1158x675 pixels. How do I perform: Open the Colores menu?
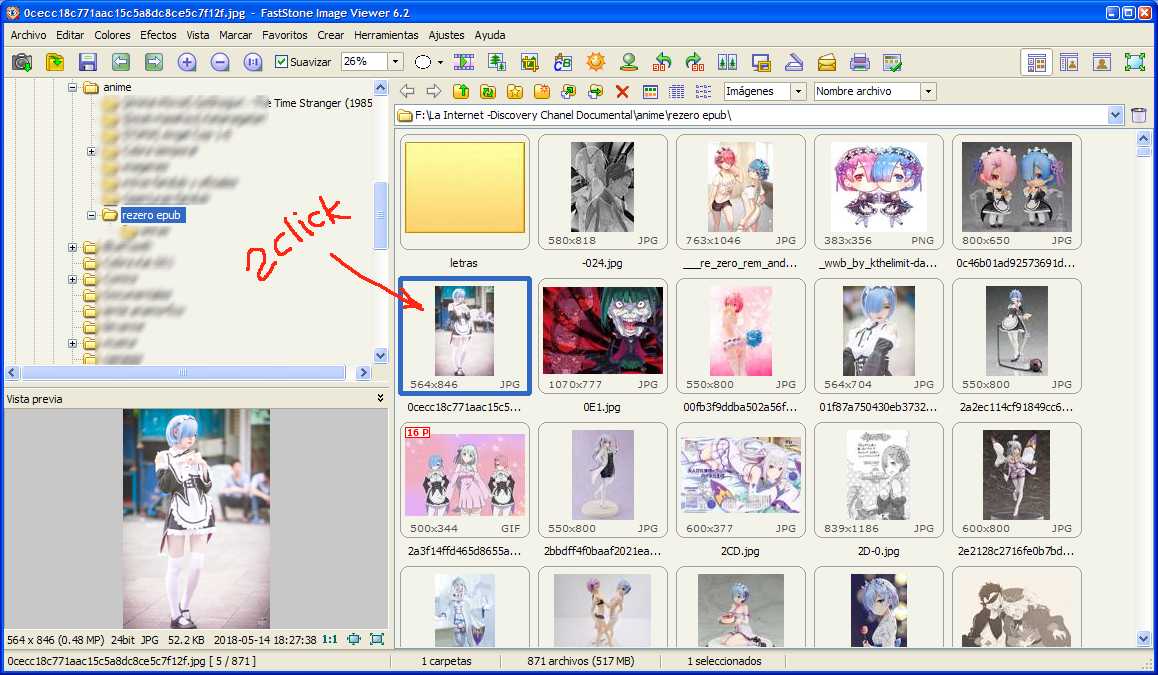pyautogui.click(x=112, y=35)
